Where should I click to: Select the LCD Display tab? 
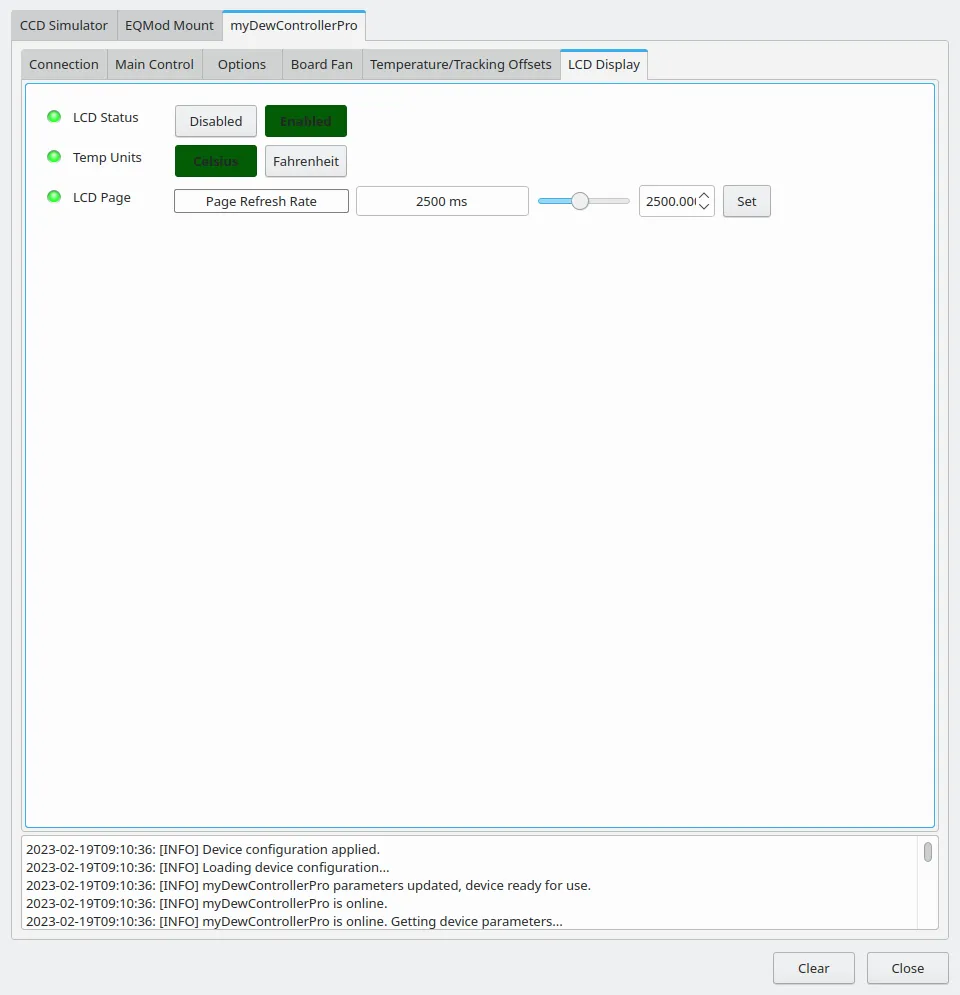click(x=604, y=65)
